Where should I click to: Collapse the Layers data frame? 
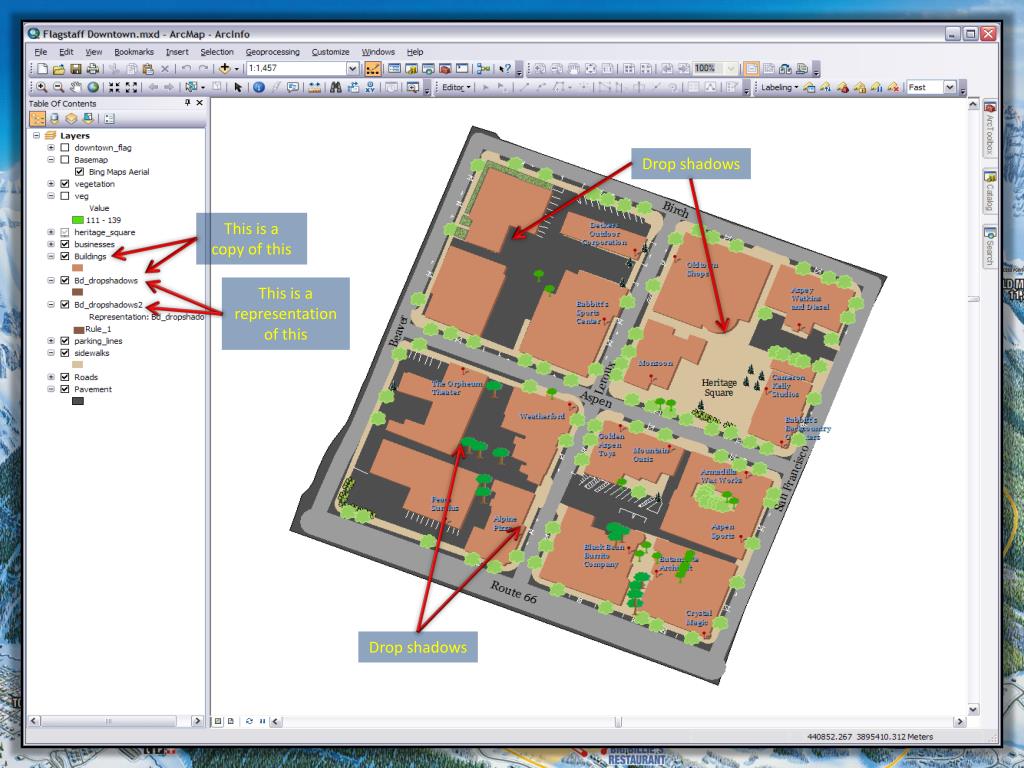pos(37,136)
